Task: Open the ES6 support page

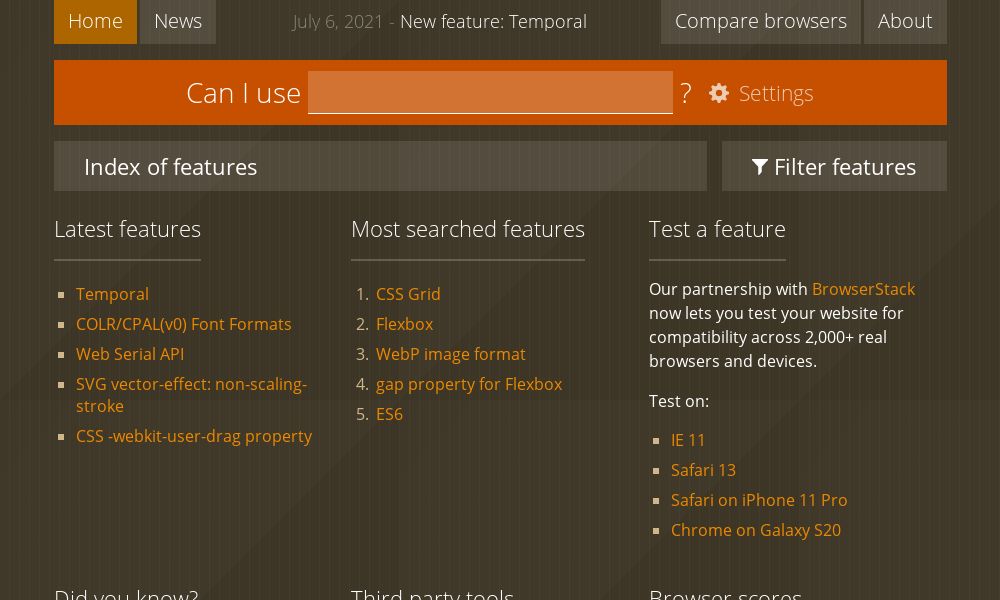Action: (x=389, y=414)
